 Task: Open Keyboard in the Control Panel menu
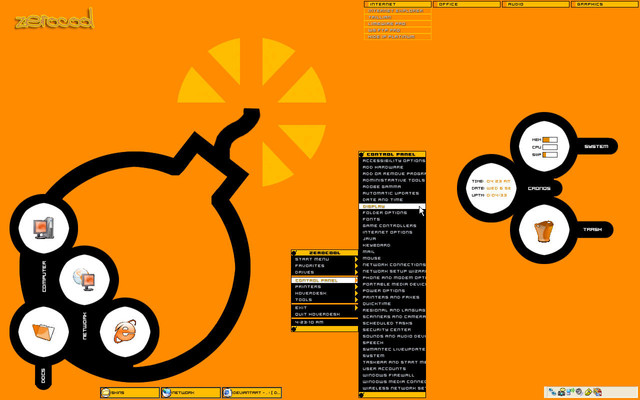[x=392, y=245]
